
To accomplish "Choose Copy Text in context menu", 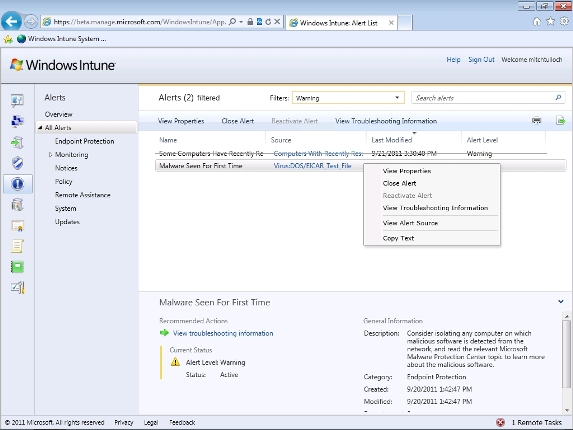I will pyautogui.click(x=398, y=238).
